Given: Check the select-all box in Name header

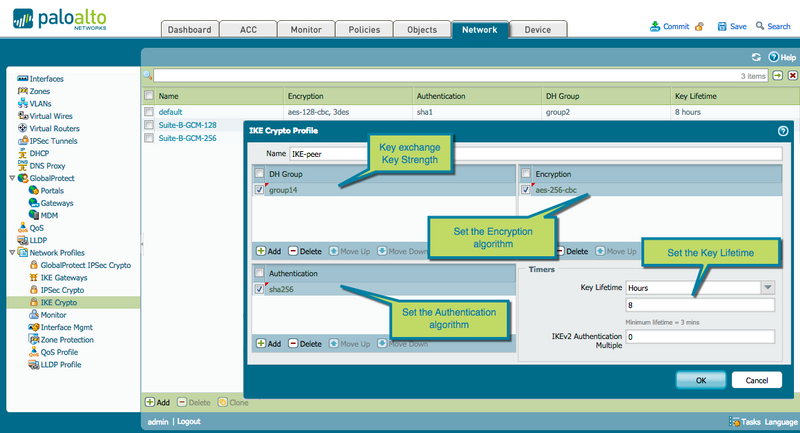Looking at the screenshot, I should pos(148,95).
